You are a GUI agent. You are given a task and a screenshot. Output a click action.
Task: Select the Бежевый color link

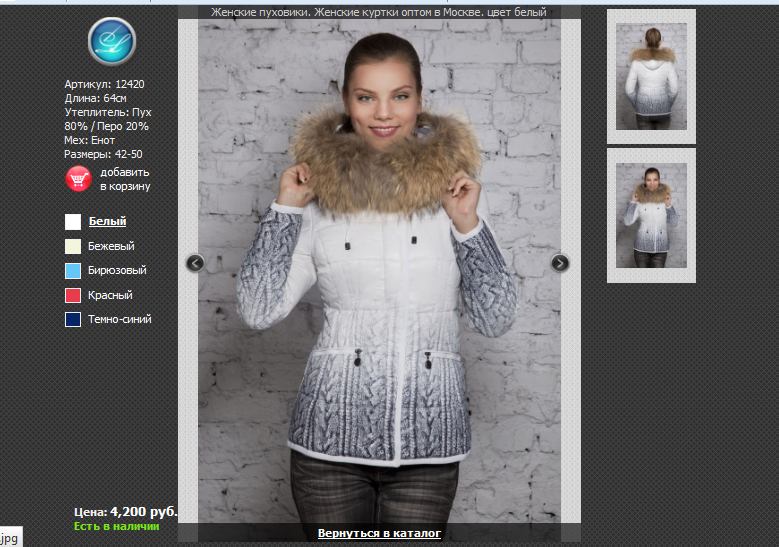[111, 246]
